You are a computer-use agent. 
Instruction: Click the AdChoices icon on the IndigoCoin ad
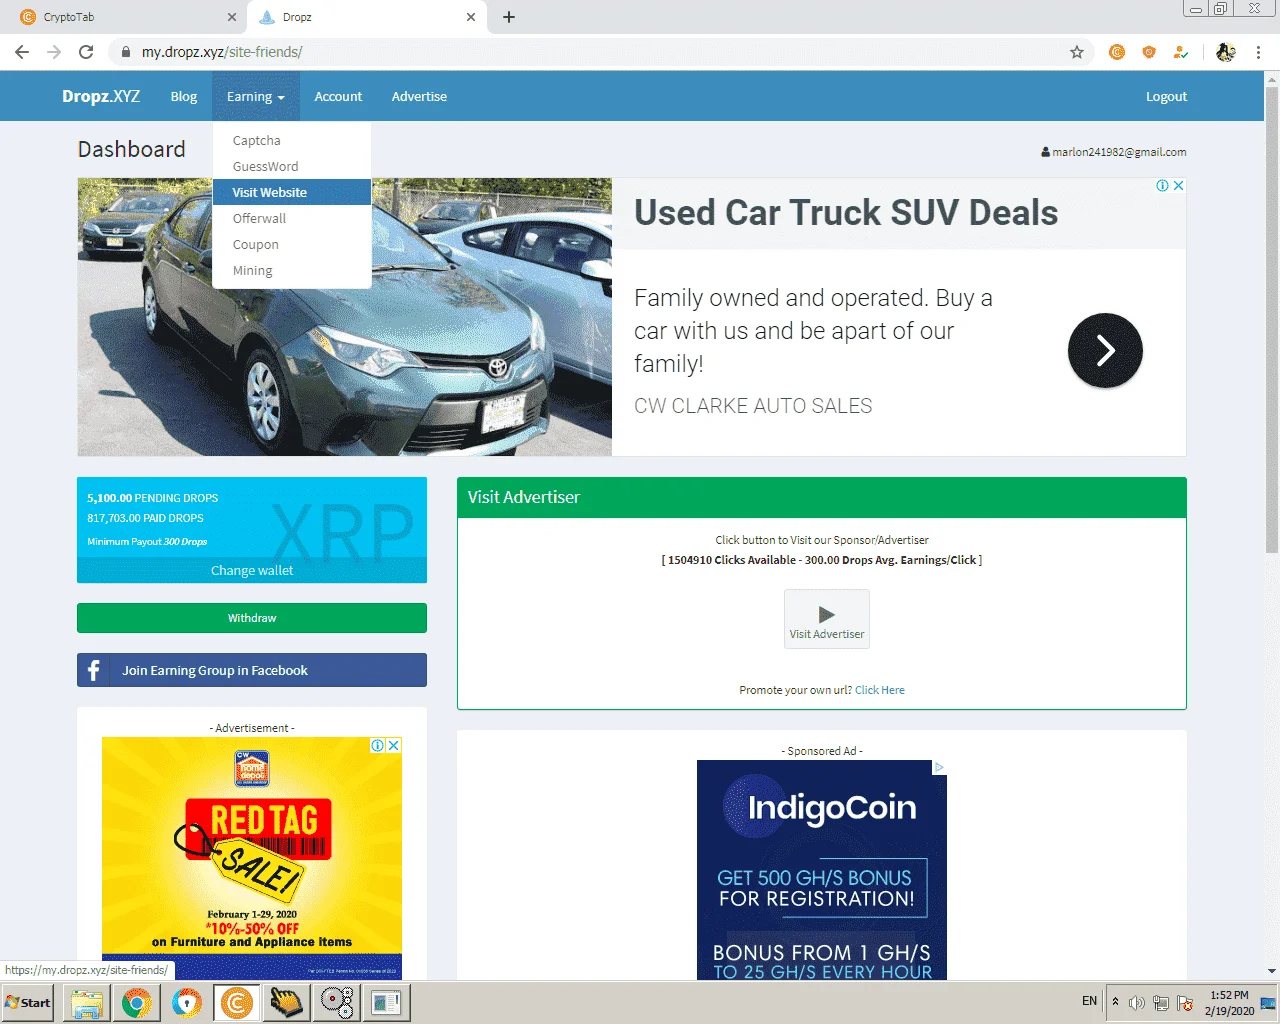939,767
